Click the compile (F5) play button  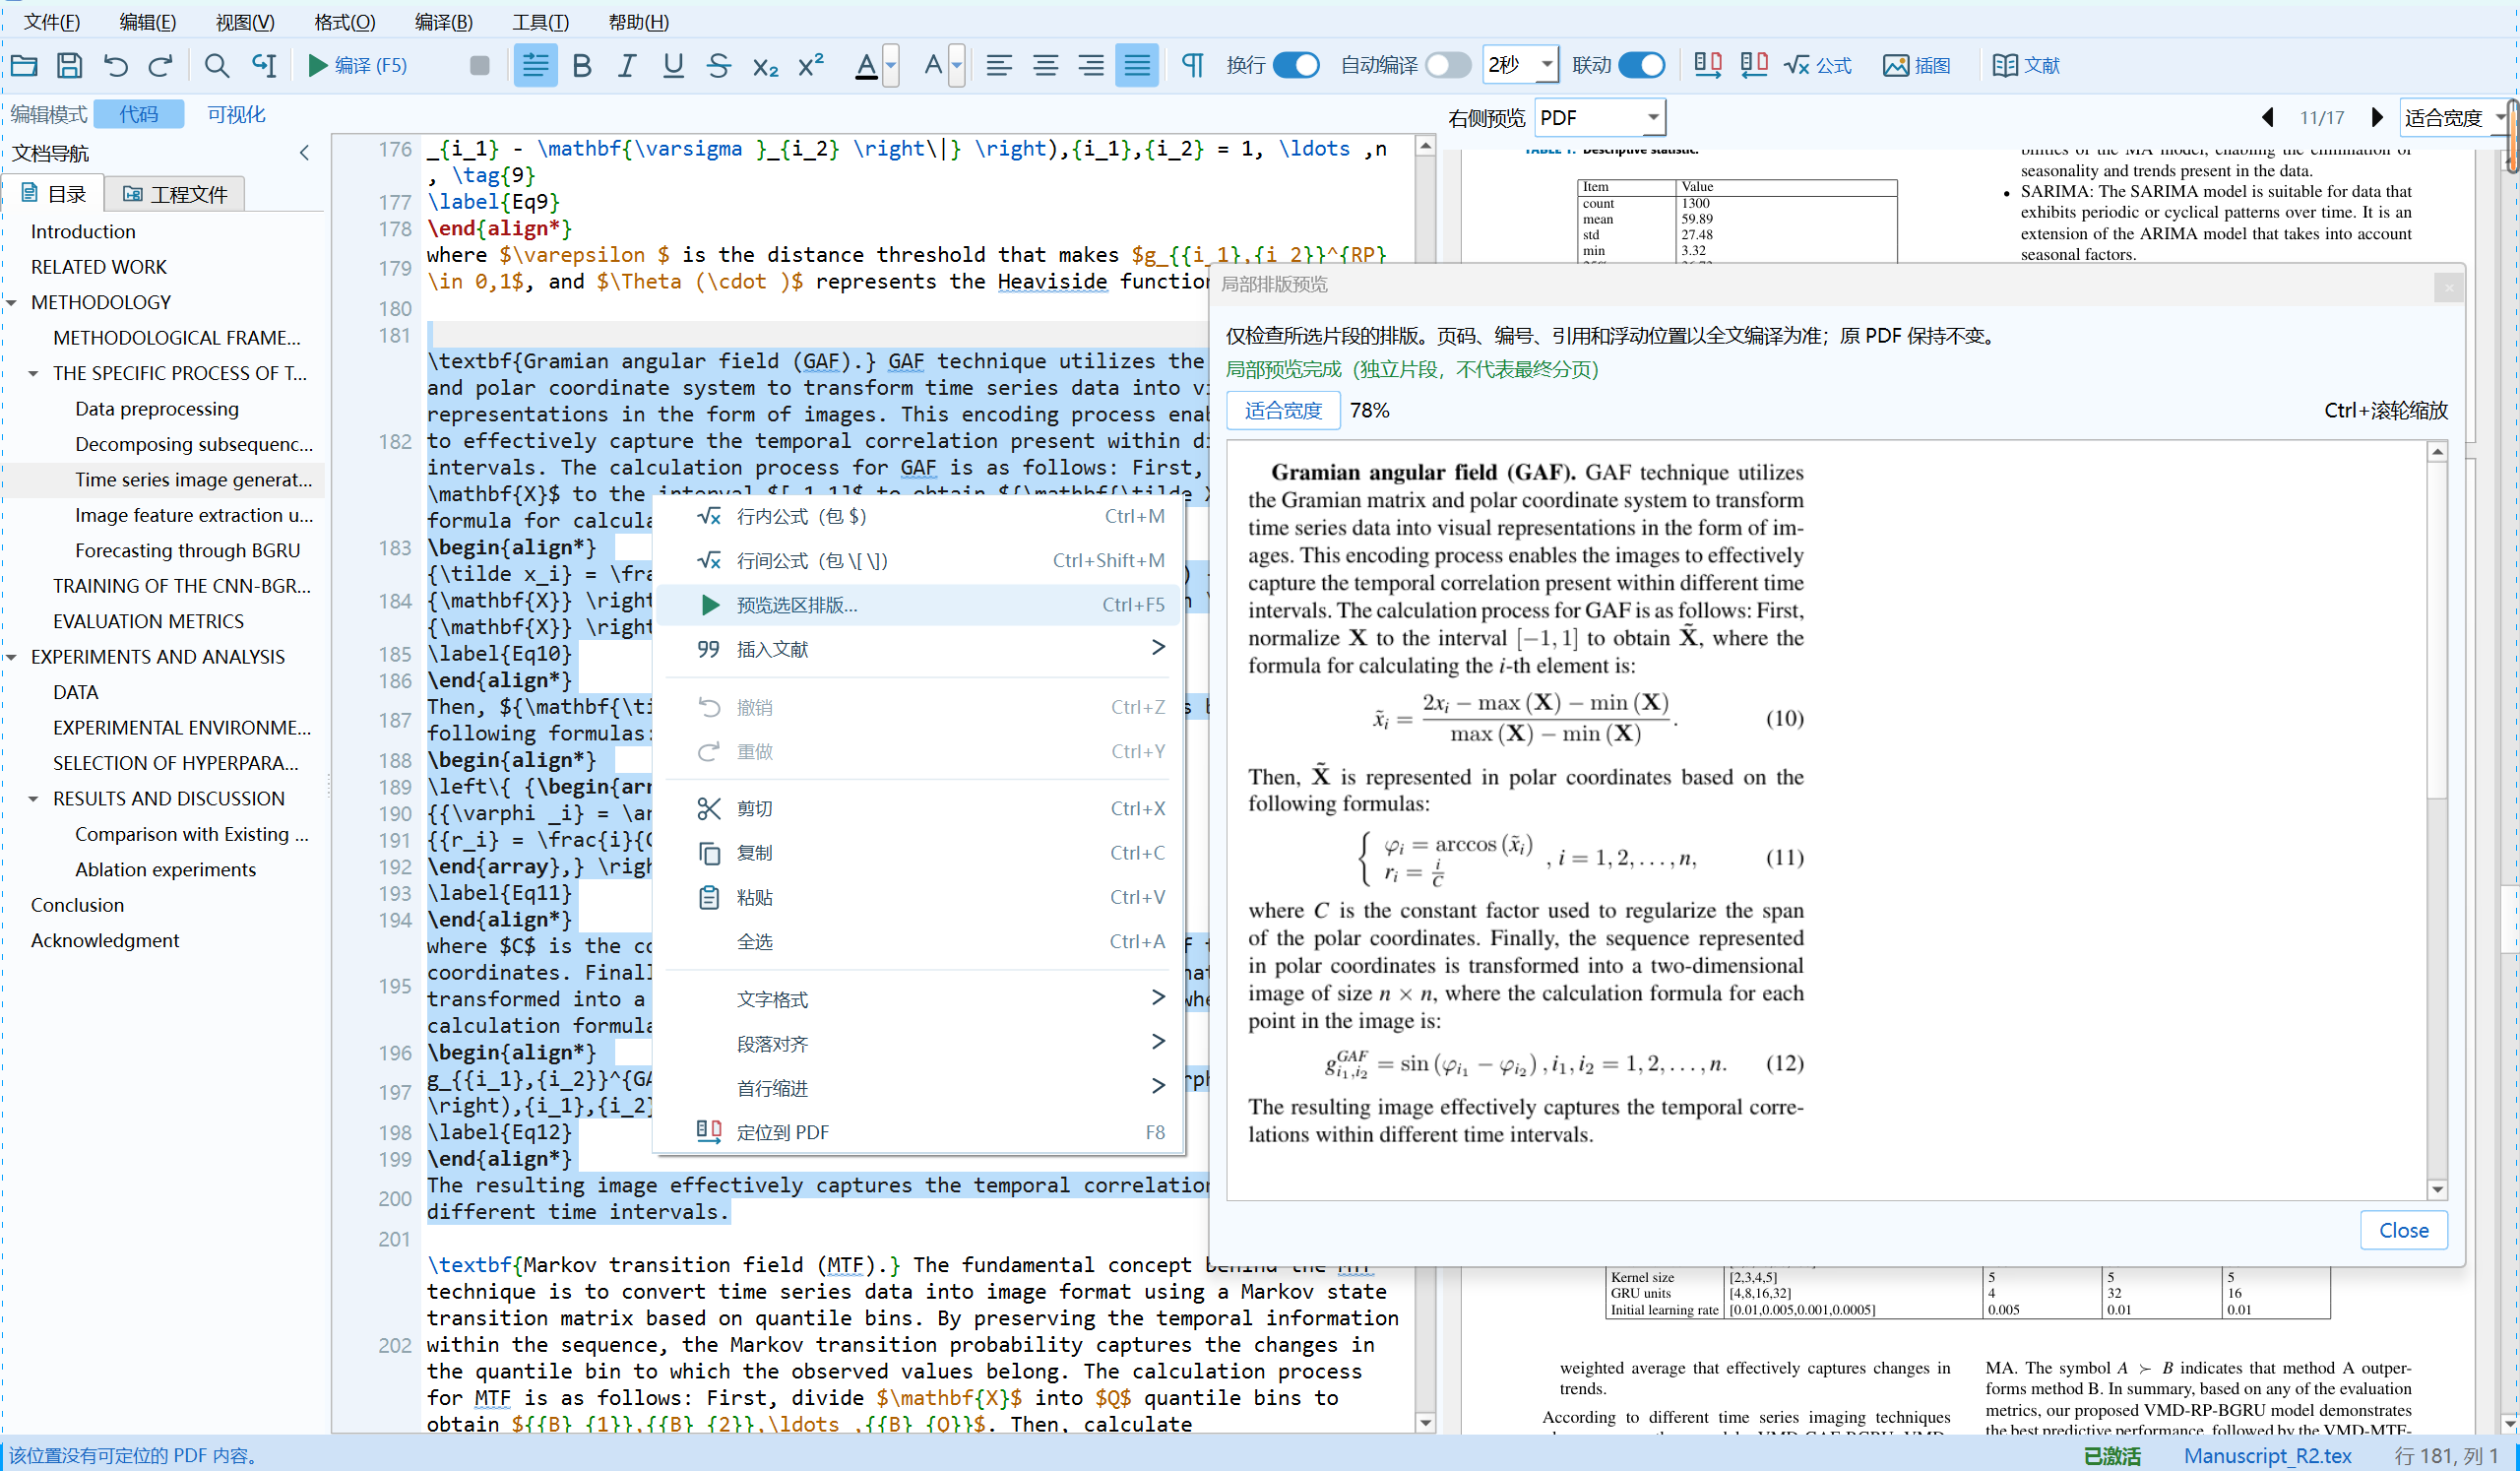click(x=357, y=65)
